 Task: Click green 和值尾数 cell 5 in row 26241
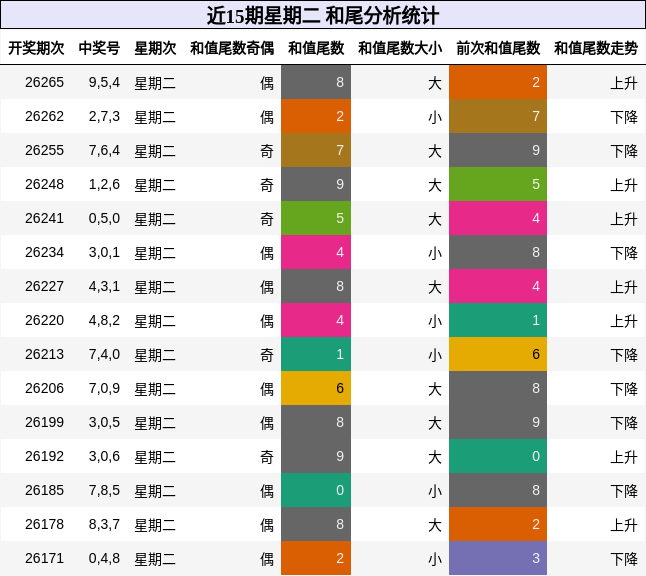click(316, 218)
